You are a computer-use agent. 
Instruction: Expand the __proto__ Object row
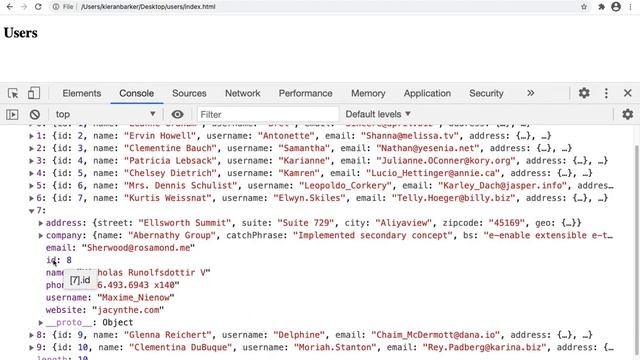[x=41, y=322]
